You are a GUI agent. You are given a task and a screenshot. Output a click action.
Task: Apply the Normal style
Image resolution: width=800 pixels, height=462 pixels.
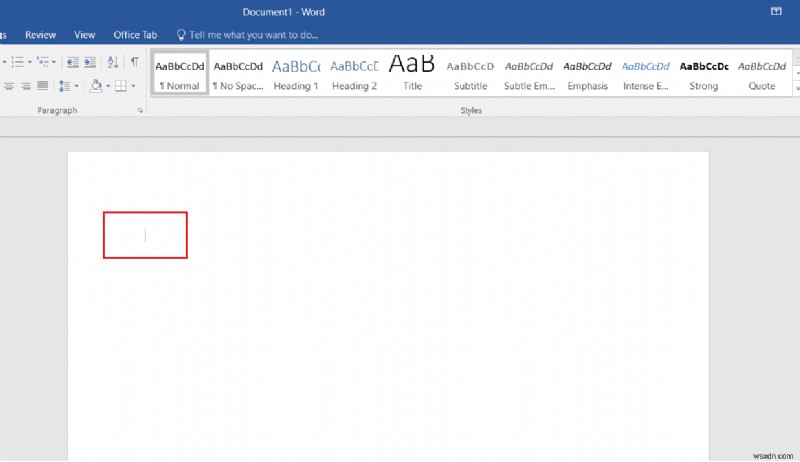(x=180, y=73)
